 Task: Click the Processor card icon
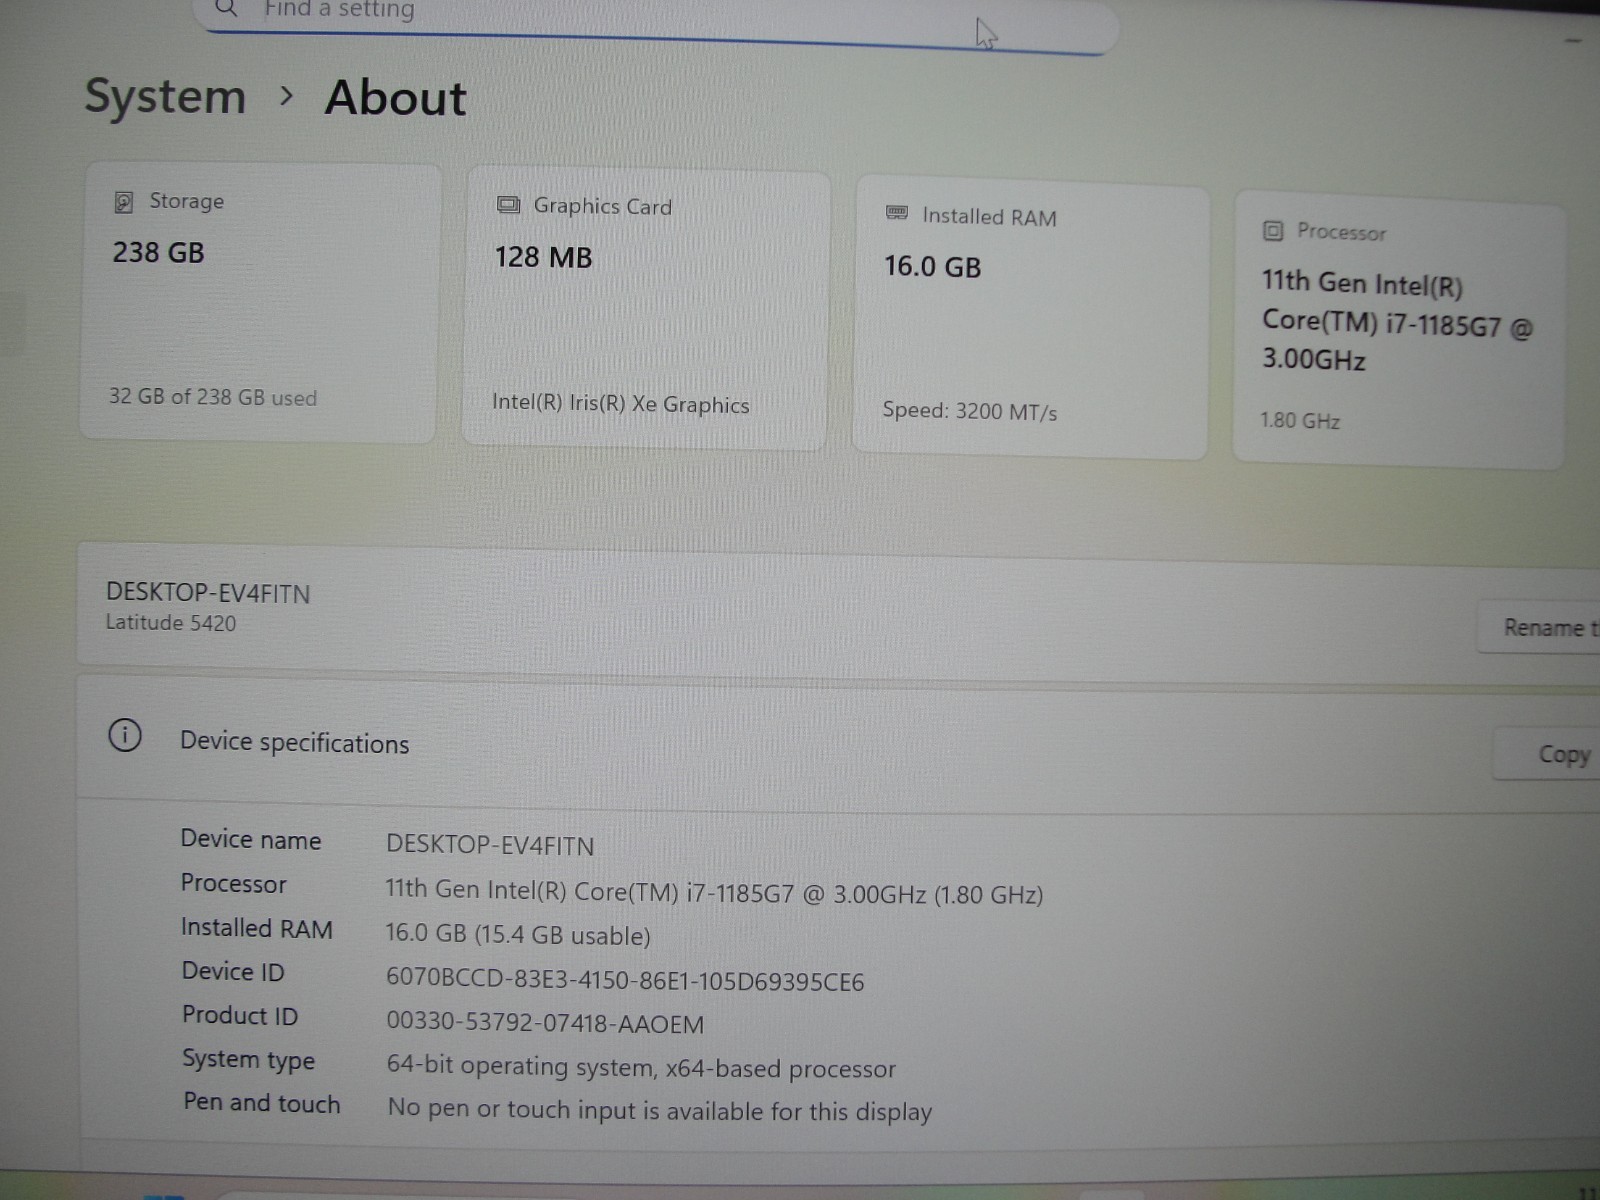point(1272,231)
